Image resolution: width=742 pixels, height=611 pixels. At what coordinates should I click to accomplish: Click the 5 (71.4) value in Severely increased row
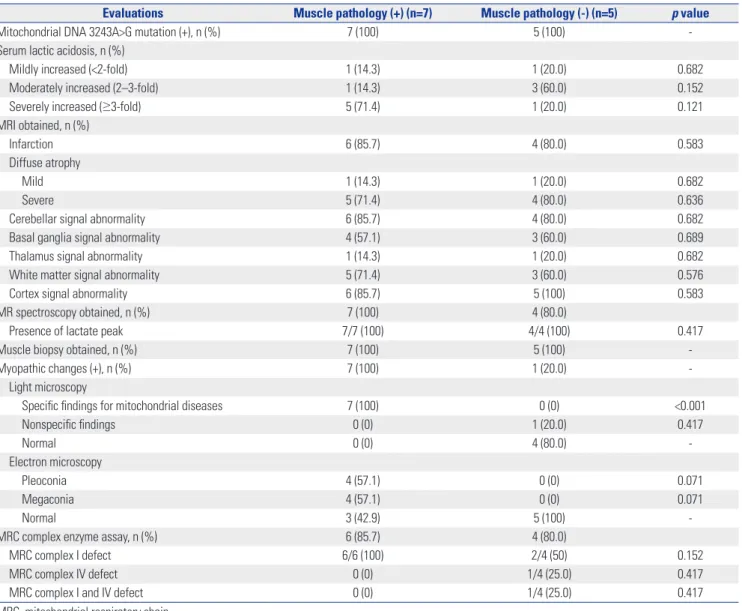tap(363, 107)
